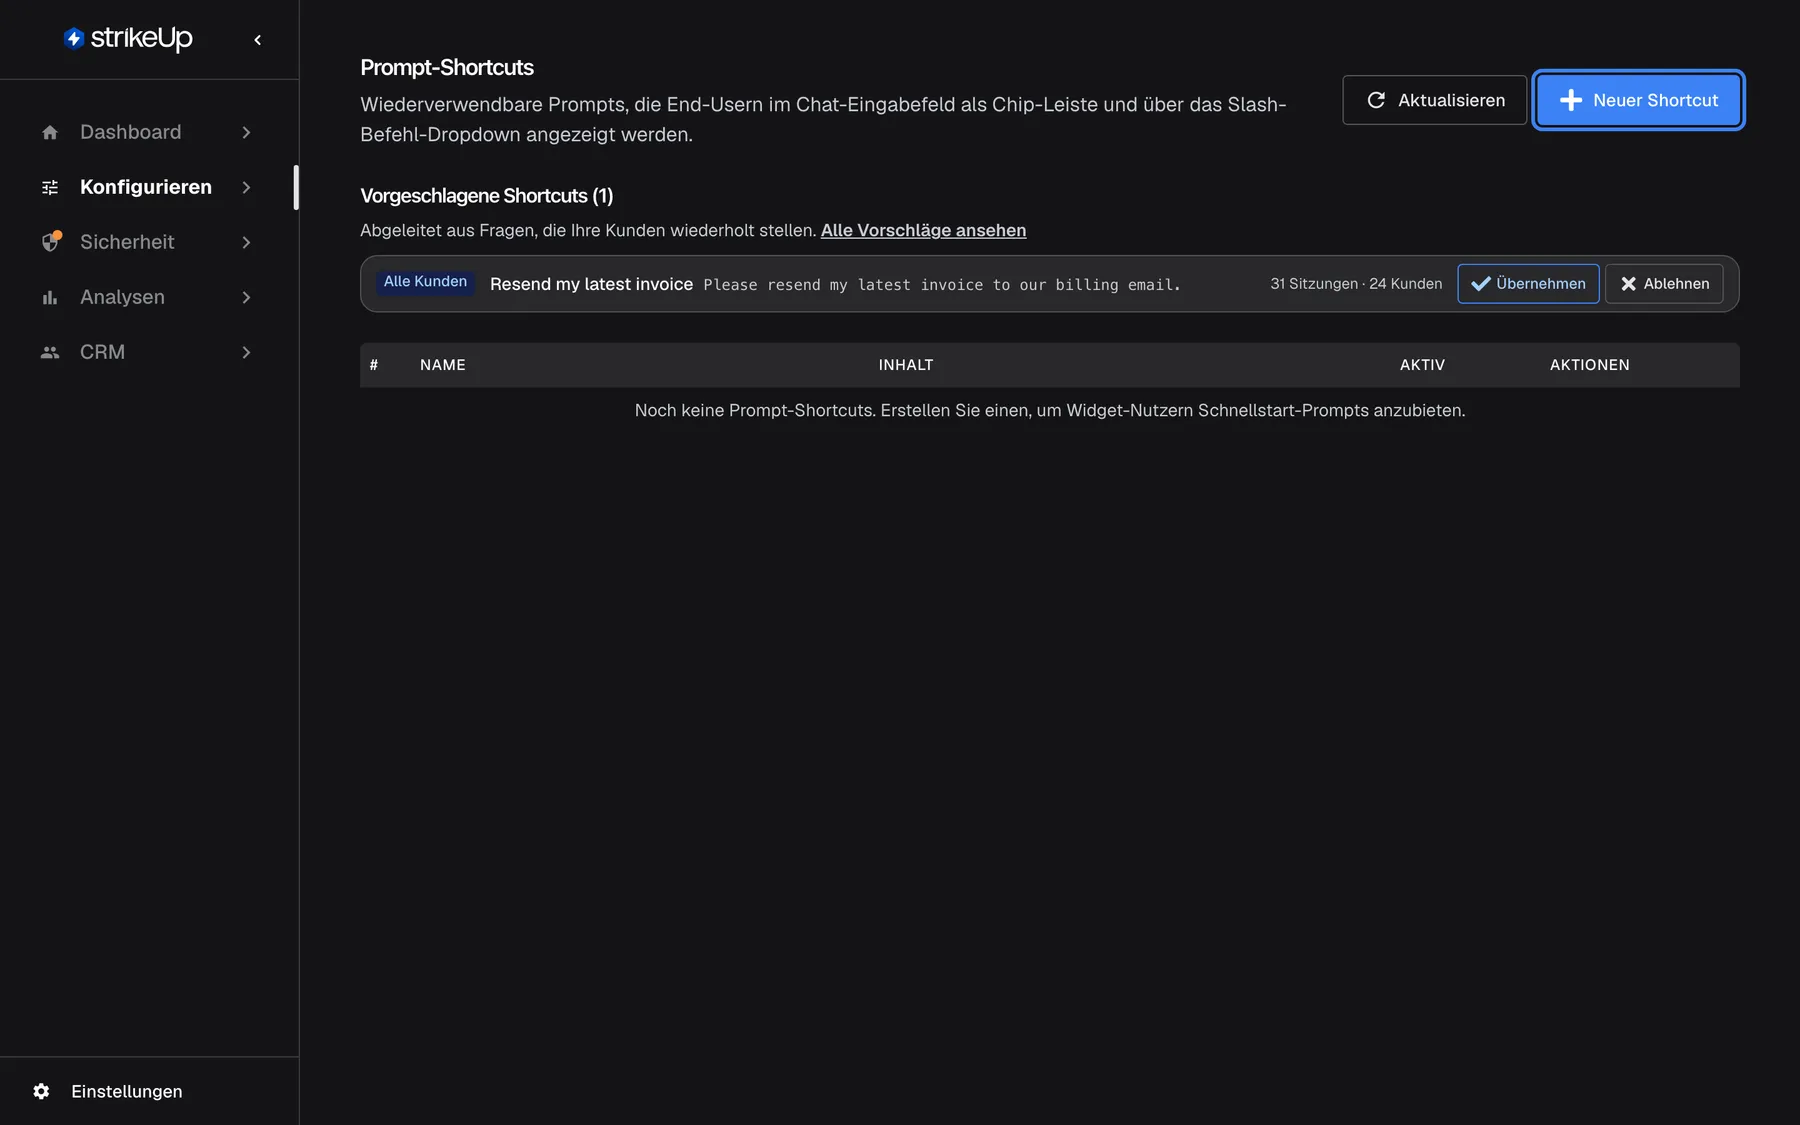
Task: Click the Dashboard home icon
Action: [x=50, y=132]
